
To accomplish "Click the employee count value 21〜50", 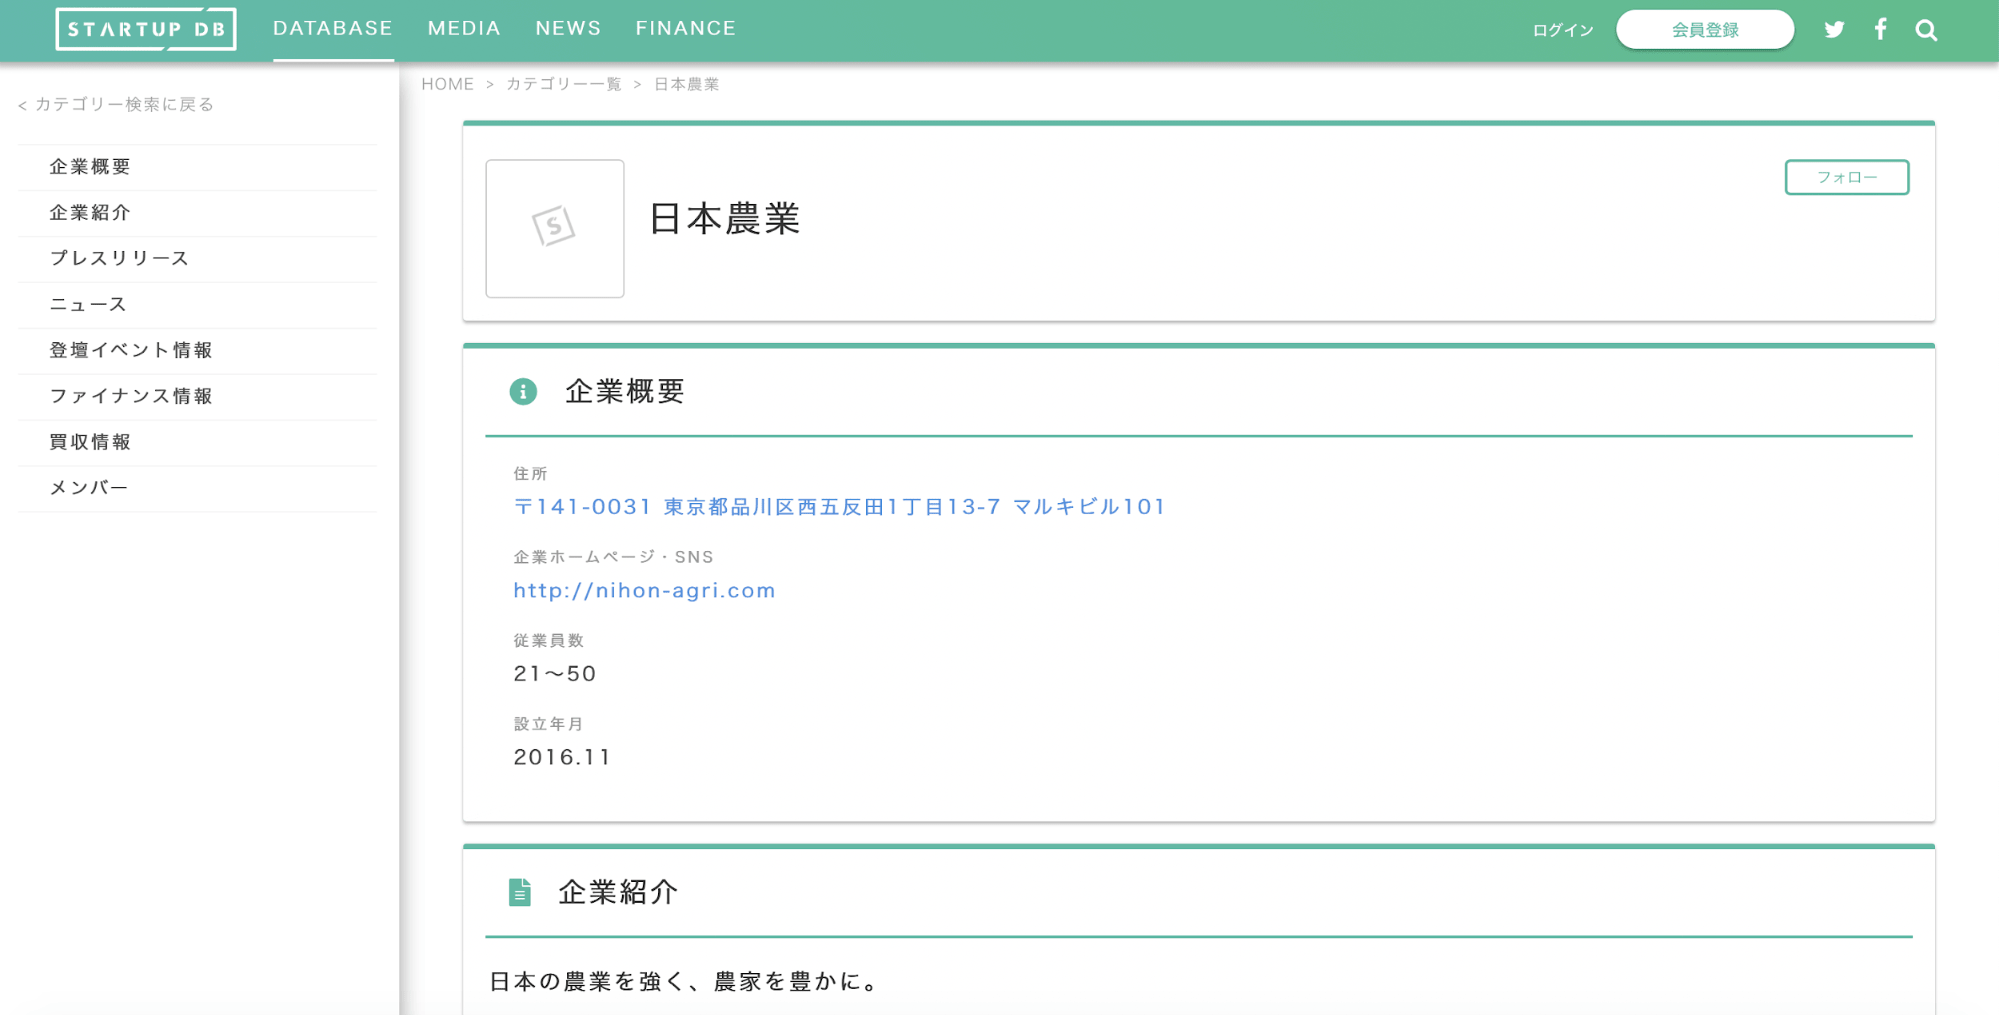I will 555,674.
